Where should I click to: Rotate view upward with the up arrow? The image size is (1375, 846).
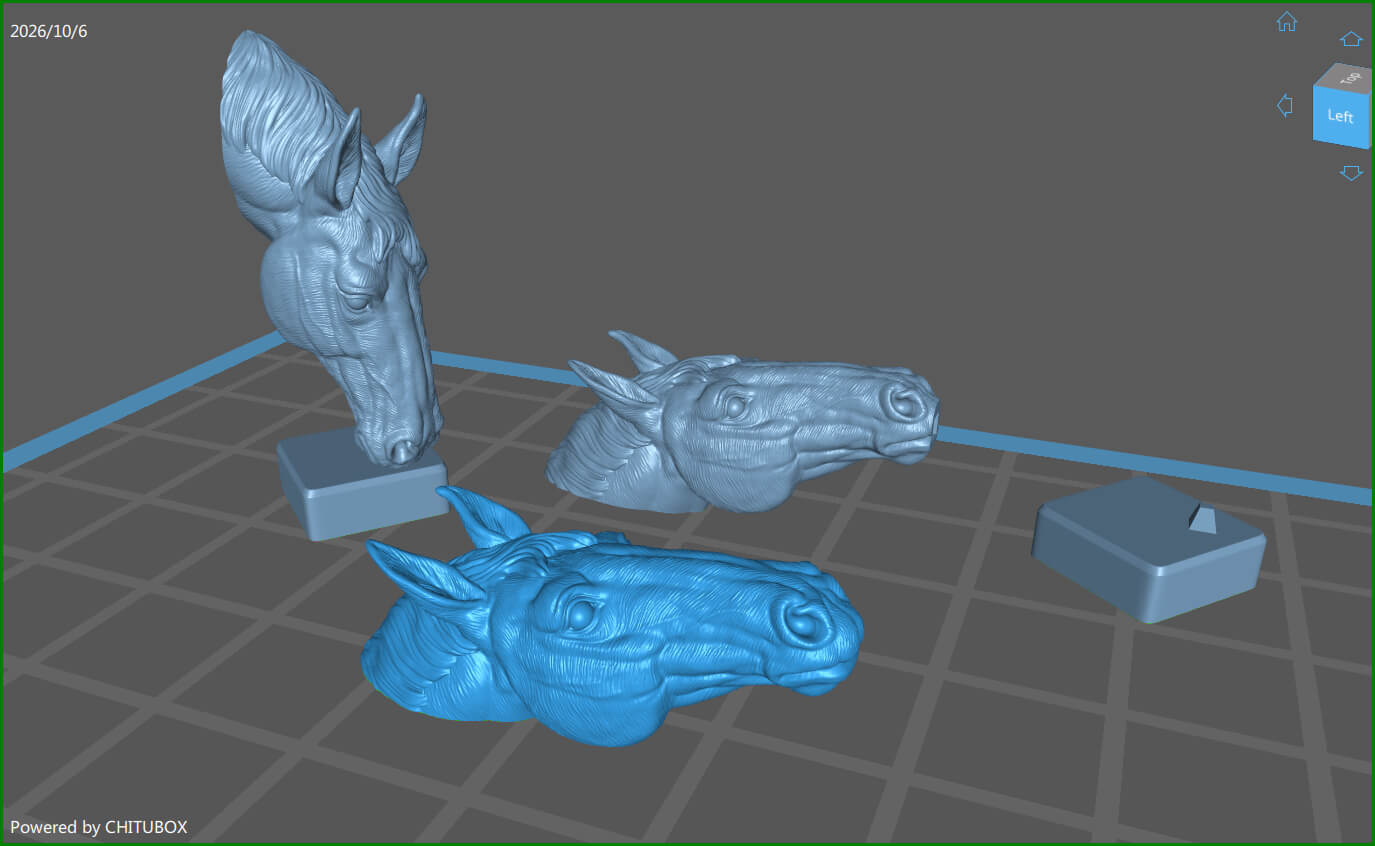pyautogui.click(x=1351, y=39)
